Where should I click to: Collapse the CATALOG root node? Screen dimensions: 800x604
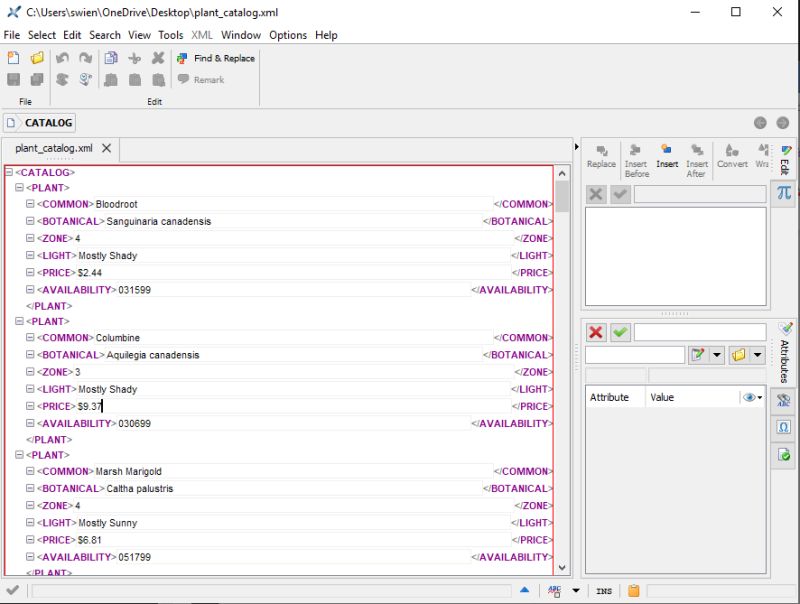[8, 172]
